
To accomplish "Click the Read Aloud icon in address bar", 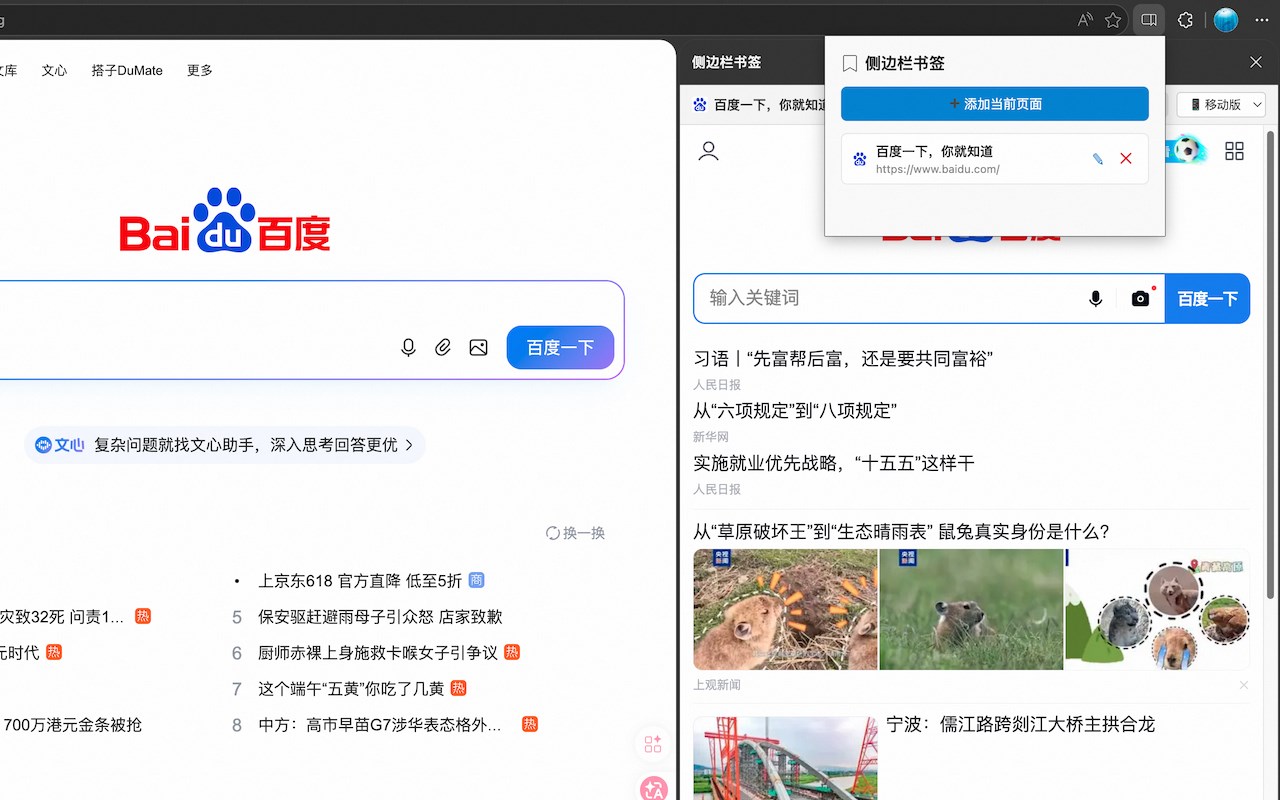I will 1085,20.
